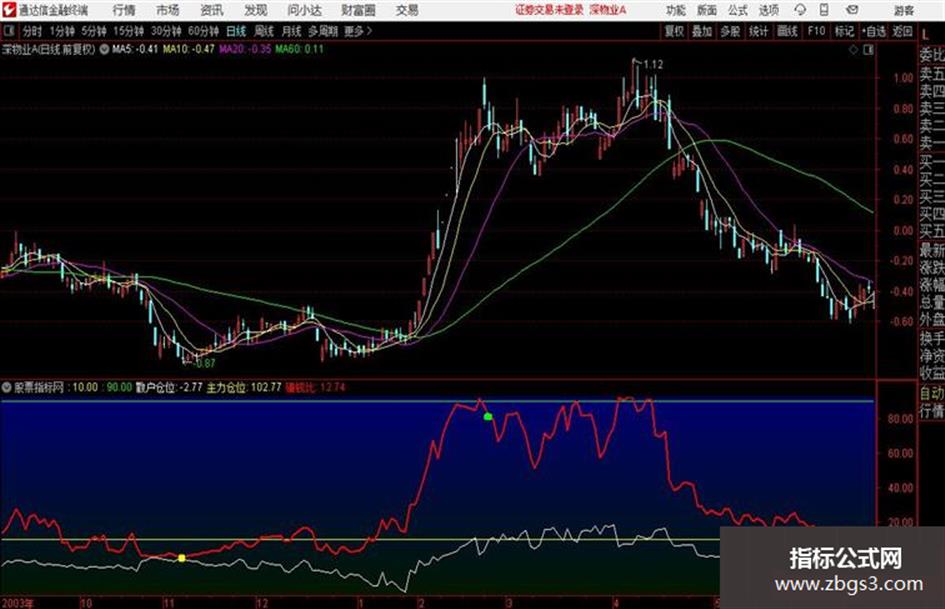Click the 2003年 date axis label
Screen dimensions: 945x609
pos(17,603)
